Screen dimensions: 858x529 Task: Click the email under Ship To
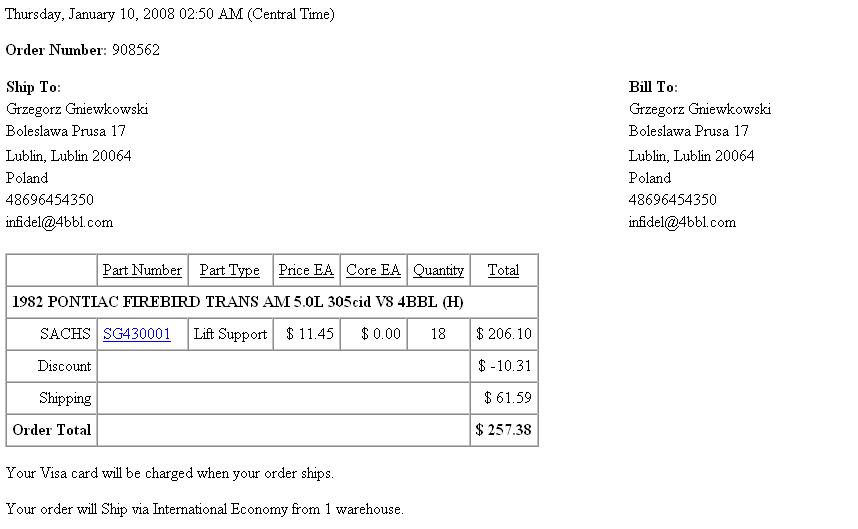click(x=59, y=222)
